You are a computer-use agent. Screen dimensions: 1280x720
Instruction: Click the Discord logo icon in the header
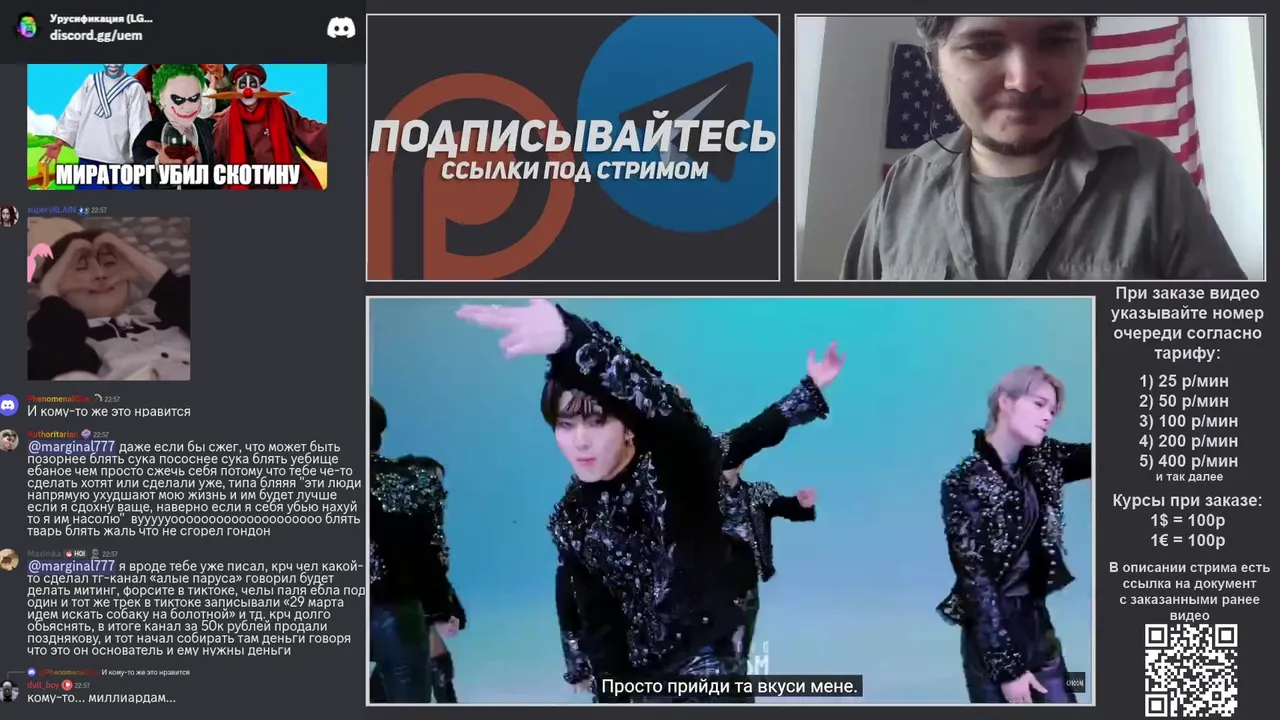click(341, 28)
